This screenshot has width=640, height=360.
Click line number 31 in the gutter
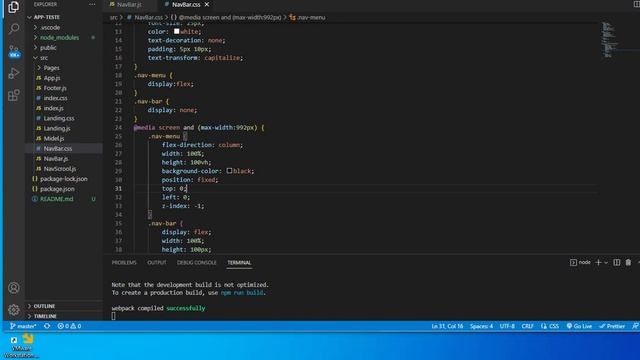tap(118, 189)
